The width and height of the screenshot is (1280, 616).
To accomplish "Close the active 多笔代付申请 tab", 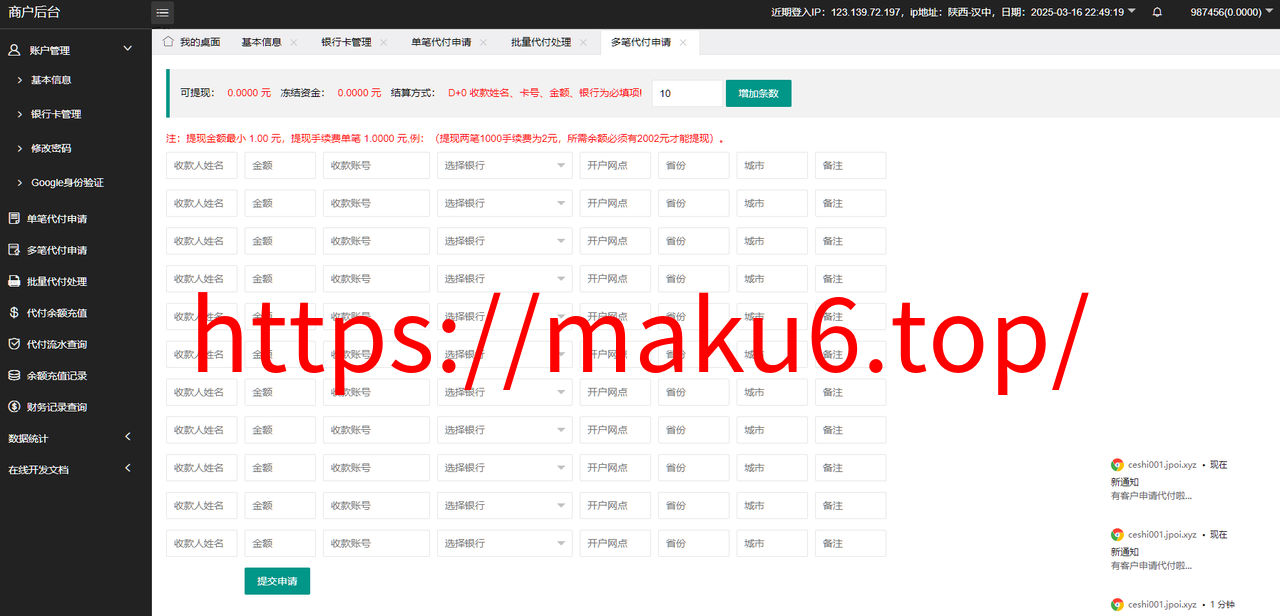I will (x=683, y=43).
